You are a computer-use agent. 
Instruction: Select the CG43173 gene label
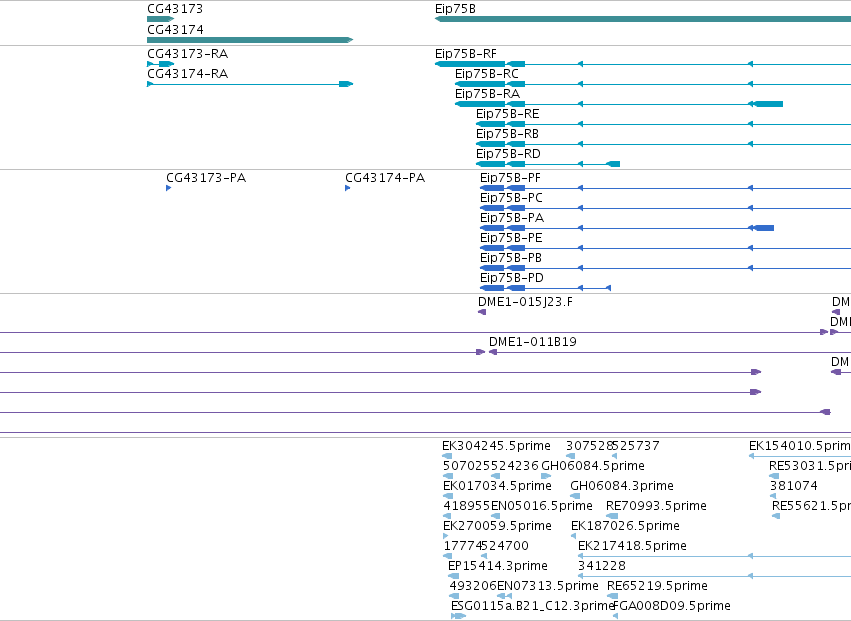point(175,9)
